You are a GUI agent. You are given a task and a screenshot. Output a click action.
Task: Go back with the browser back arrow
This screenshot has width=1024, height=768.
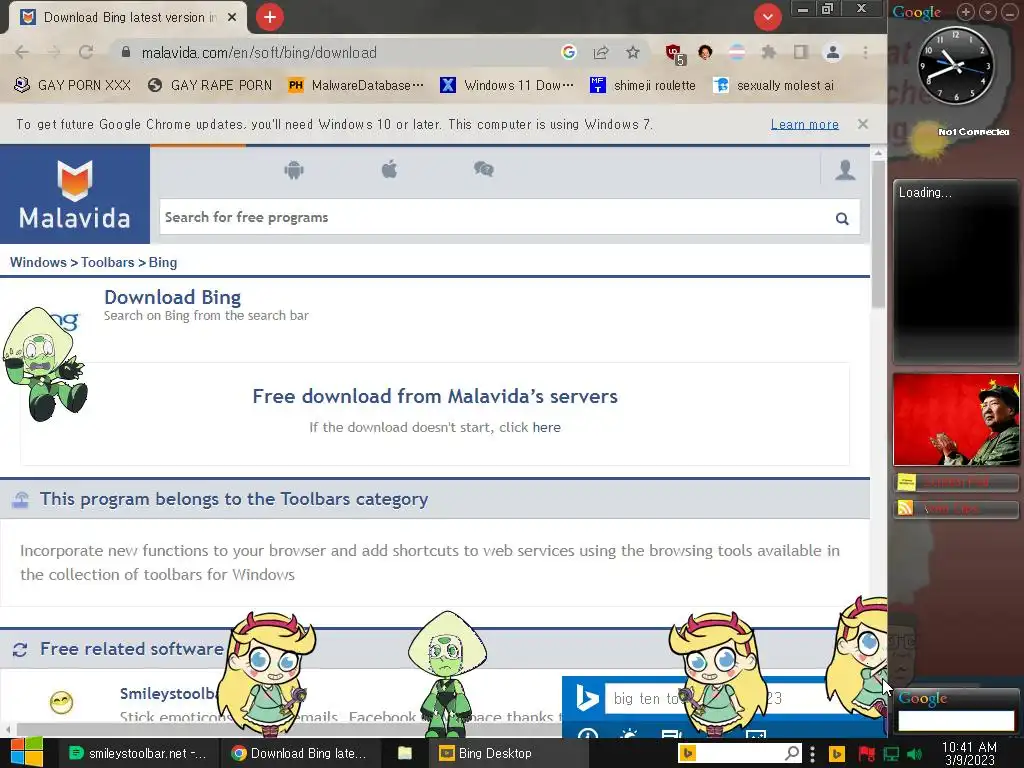click(22, 52)
